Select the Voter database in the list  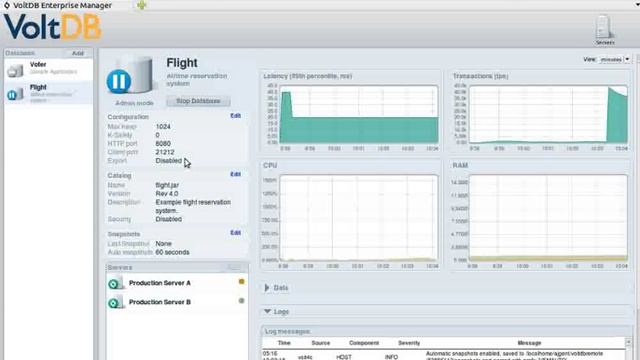(x=49, y=70)
